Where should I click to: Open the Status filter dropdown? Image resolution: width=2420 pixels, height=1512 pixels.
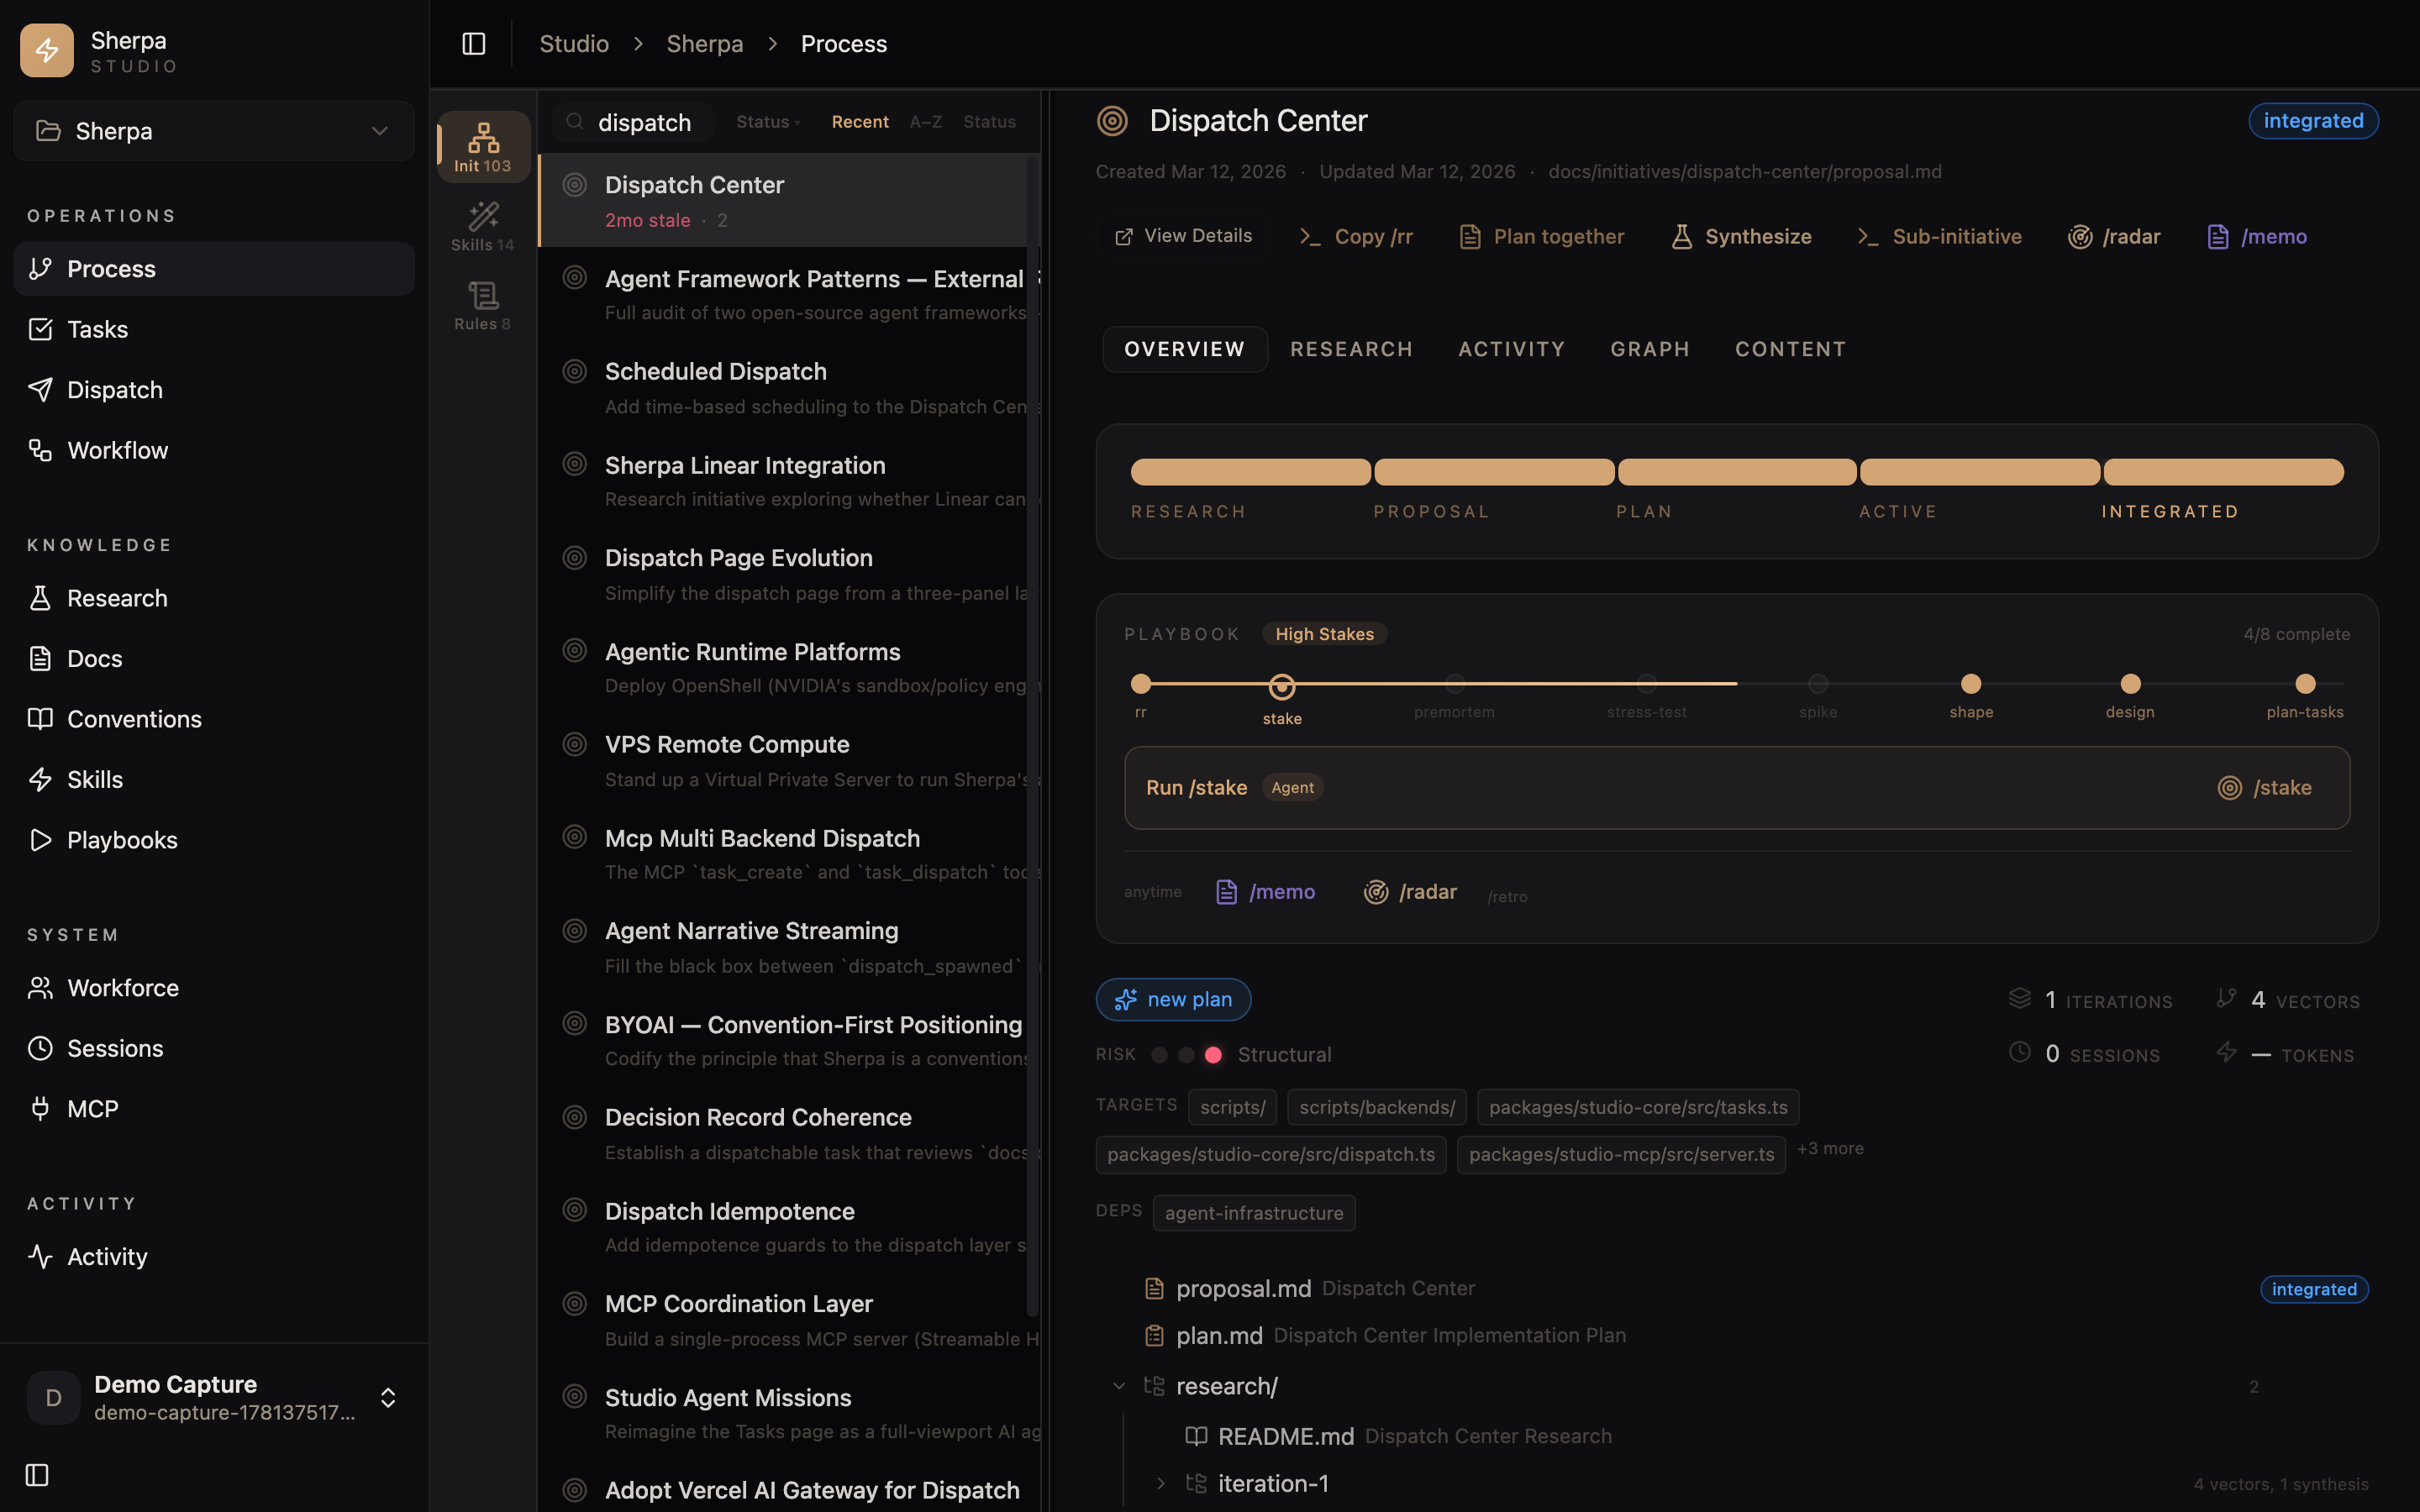tap(768, 122)
